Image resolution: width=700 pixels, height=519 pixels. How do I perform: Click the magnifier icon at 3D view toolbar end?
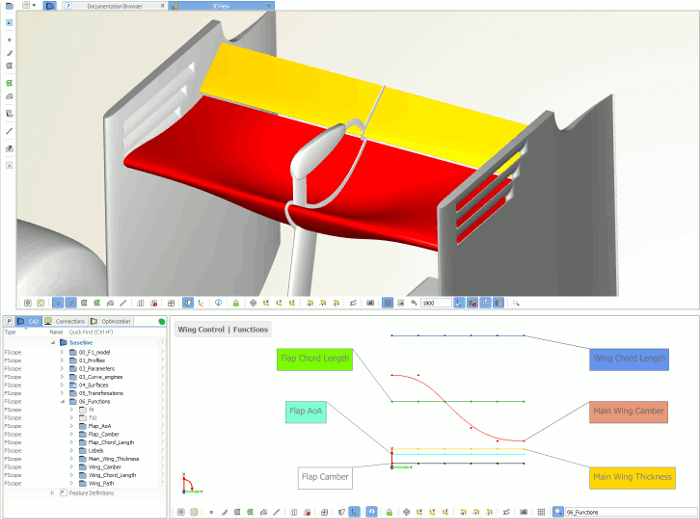[516, 303]
